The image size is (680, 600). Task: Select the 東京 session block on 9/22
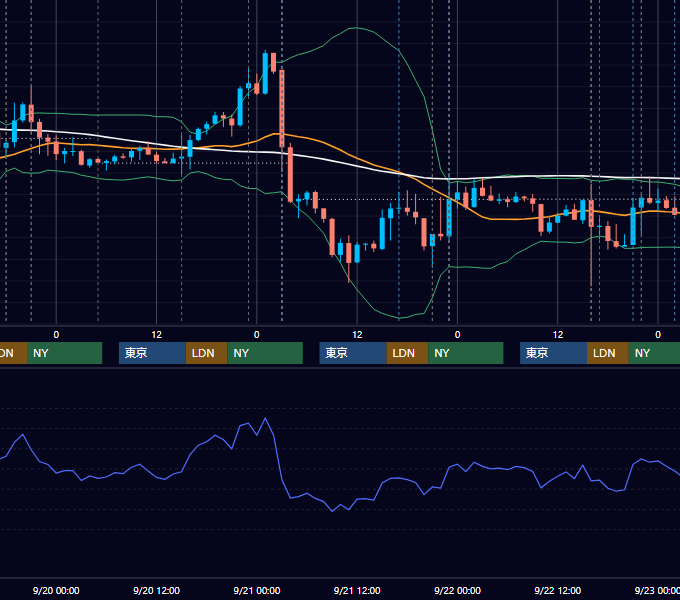click(553, 353)
